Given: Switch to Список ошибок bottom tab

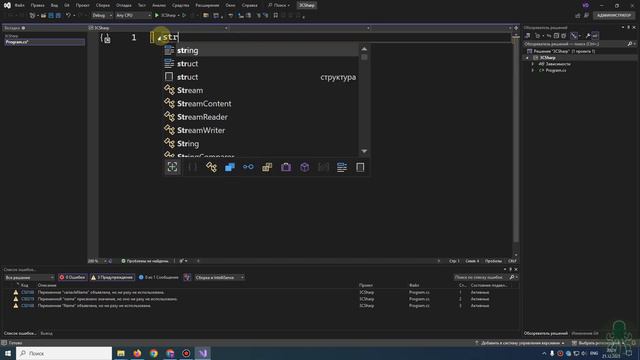Looking at the screenshot, I should [20, 333].
